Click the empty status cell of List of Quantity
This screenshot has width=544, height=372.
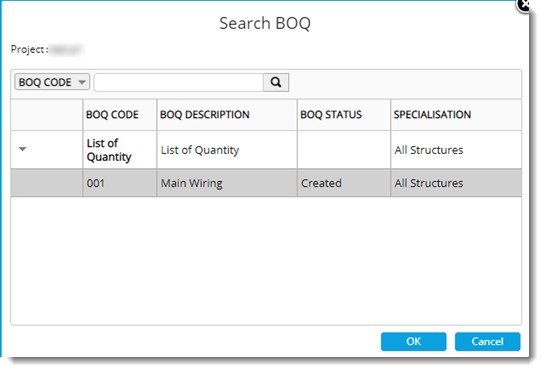pos(344,150)
